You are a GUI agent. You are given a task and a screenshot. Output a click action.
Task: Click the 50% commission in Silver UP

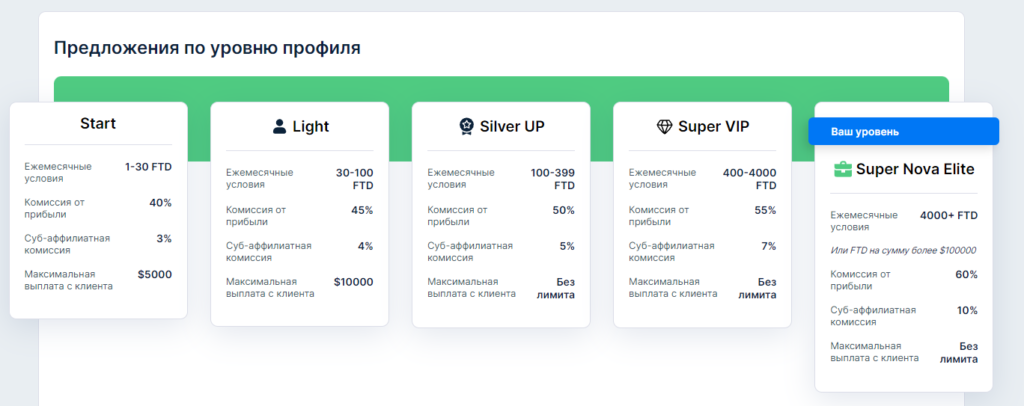tap(563, 210)
